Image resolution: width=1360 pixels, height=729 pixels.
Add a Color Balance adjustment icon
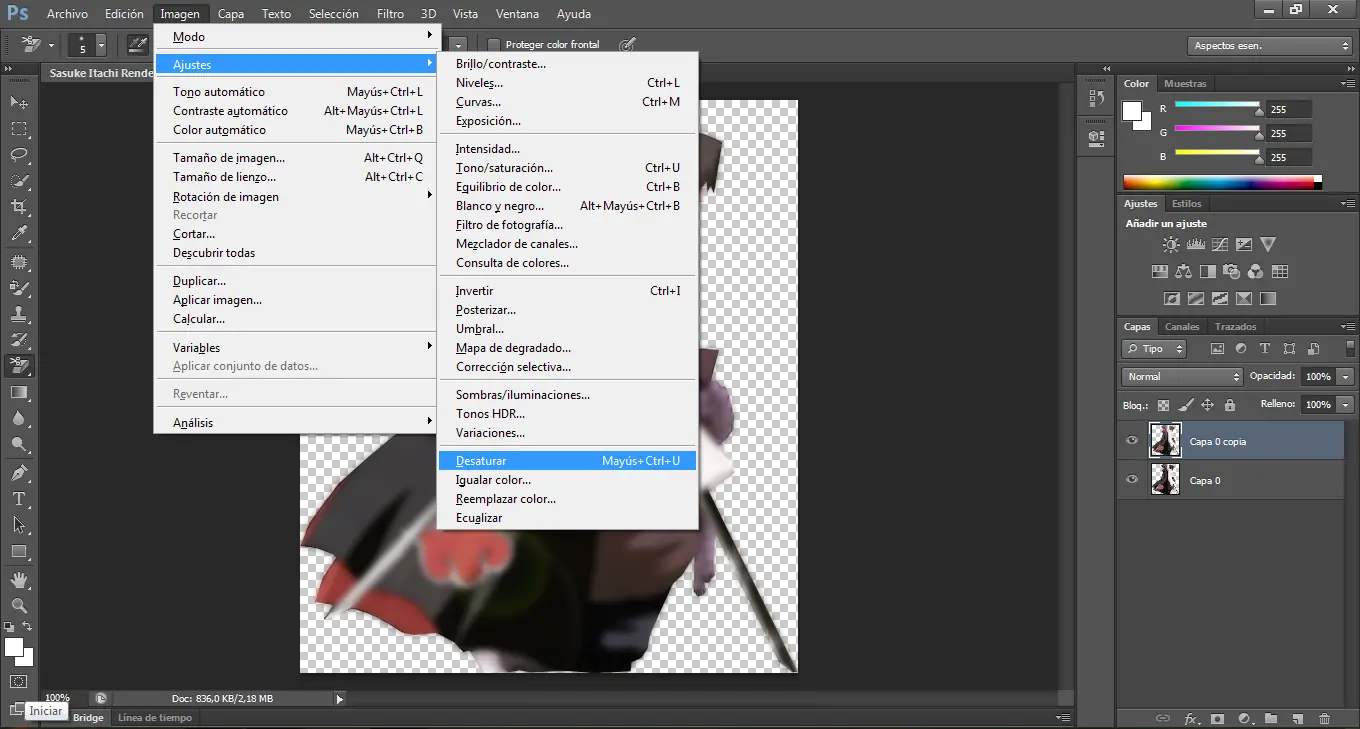point(1184,271)
